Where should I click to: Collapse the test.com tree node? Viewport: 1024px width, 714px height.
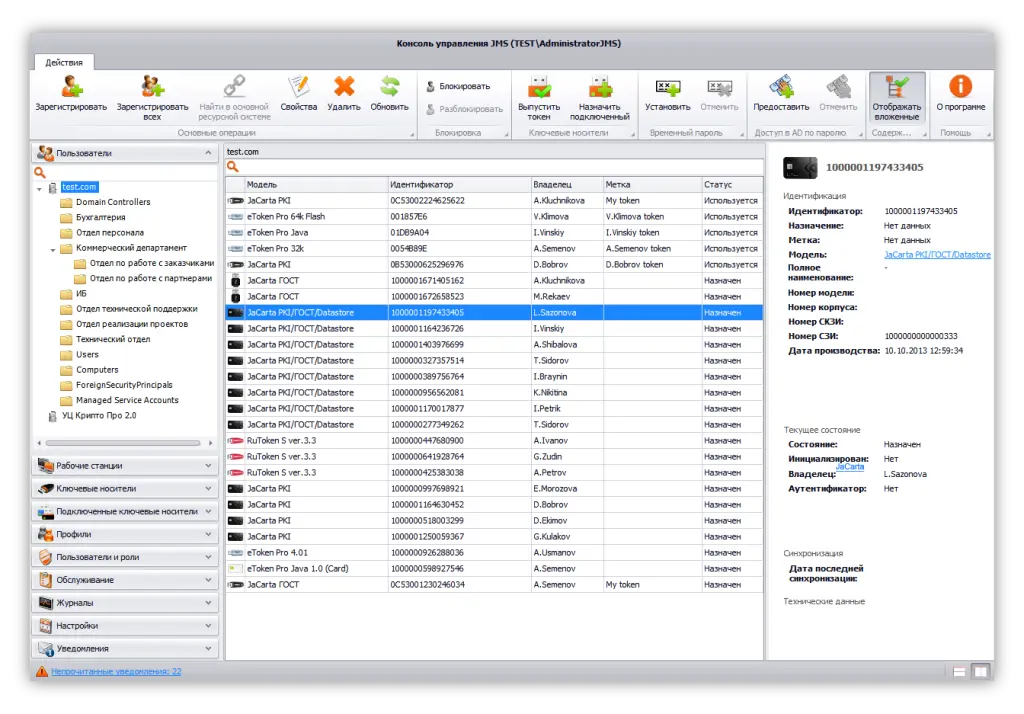pos(39,188)
